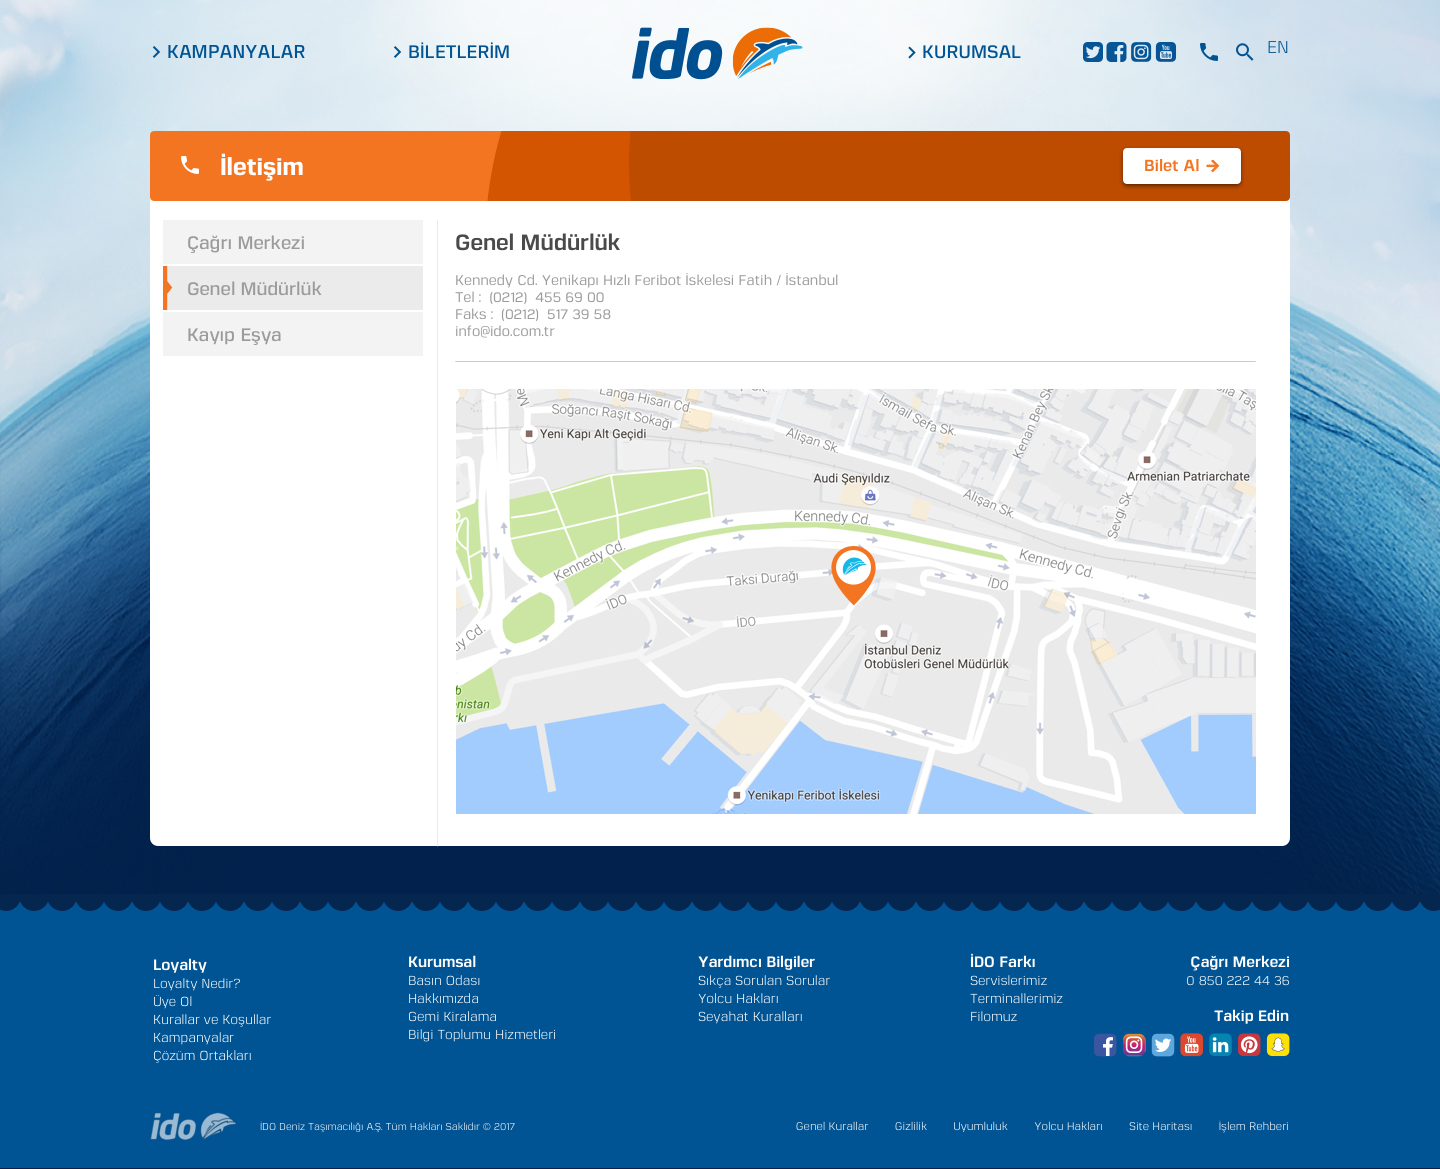Open Sıkça Sorulan Sorular link
The width and height of the screenshot is (1440, 1169).
click(764, 981)
